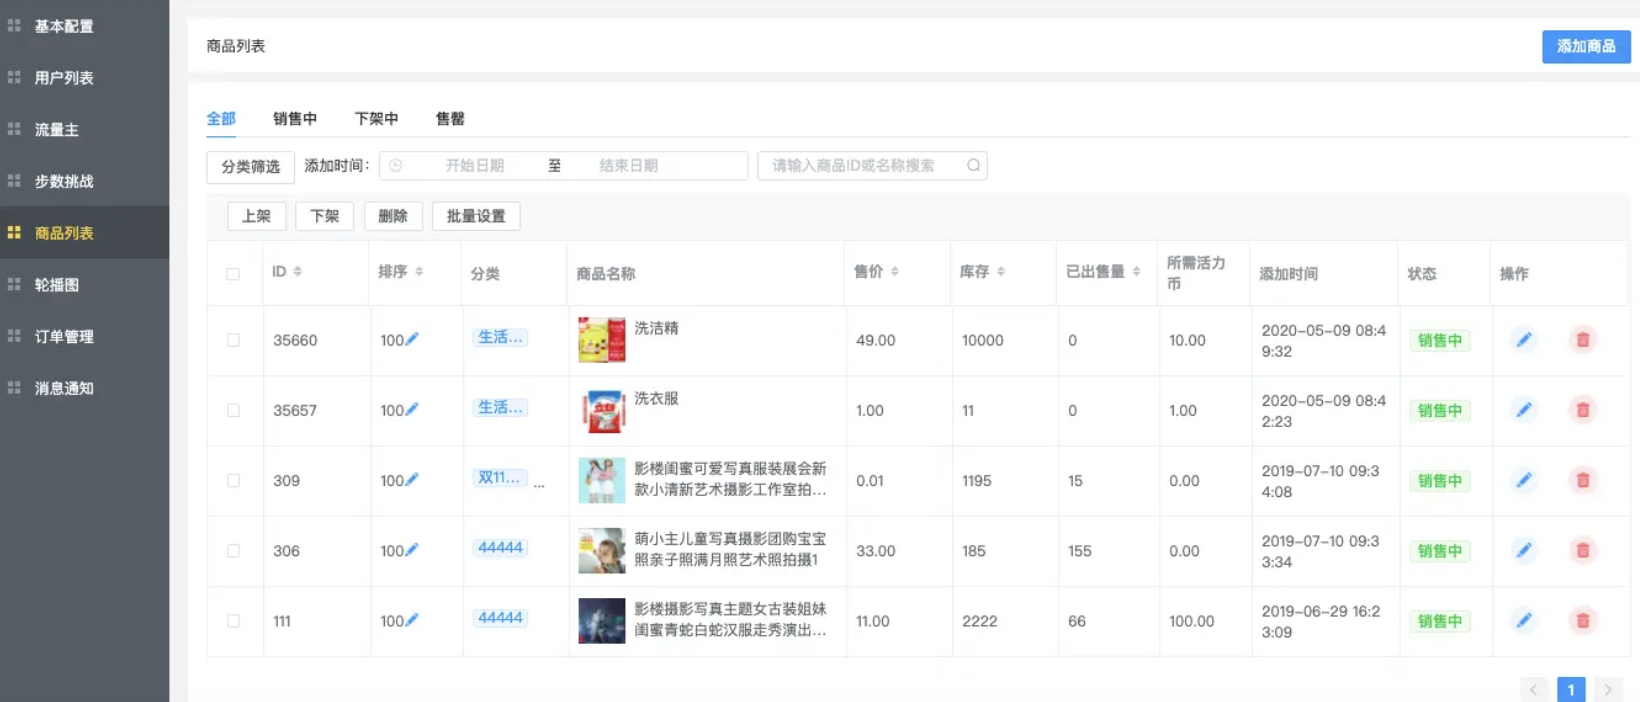This screenshot has height=702, width=1640.
Task: Click 添加商品 button
Action: pyautogui.click(x=1585, y=47)
